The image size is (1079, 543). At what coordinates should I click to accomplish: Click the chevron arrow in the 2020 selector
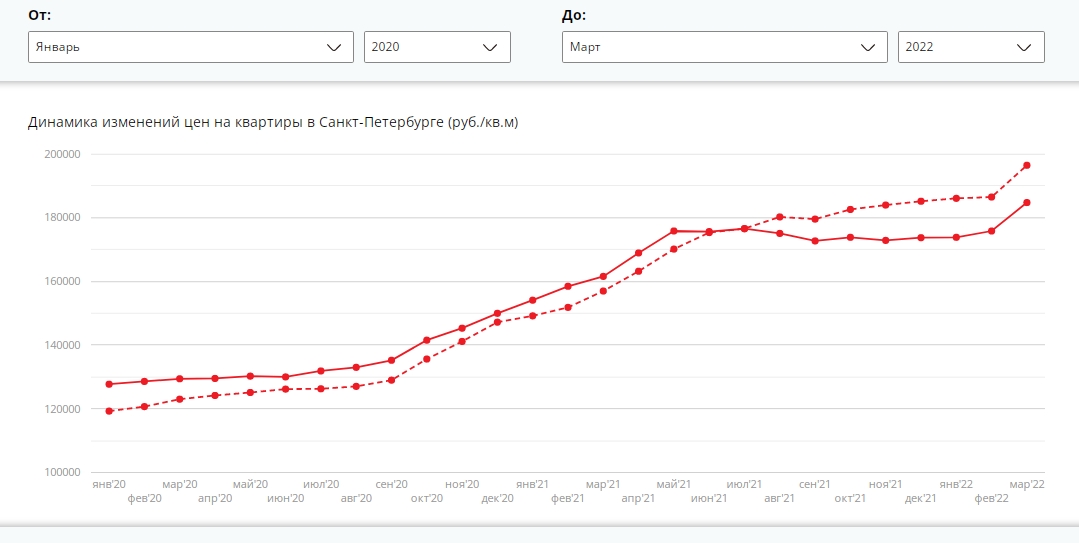490,47
